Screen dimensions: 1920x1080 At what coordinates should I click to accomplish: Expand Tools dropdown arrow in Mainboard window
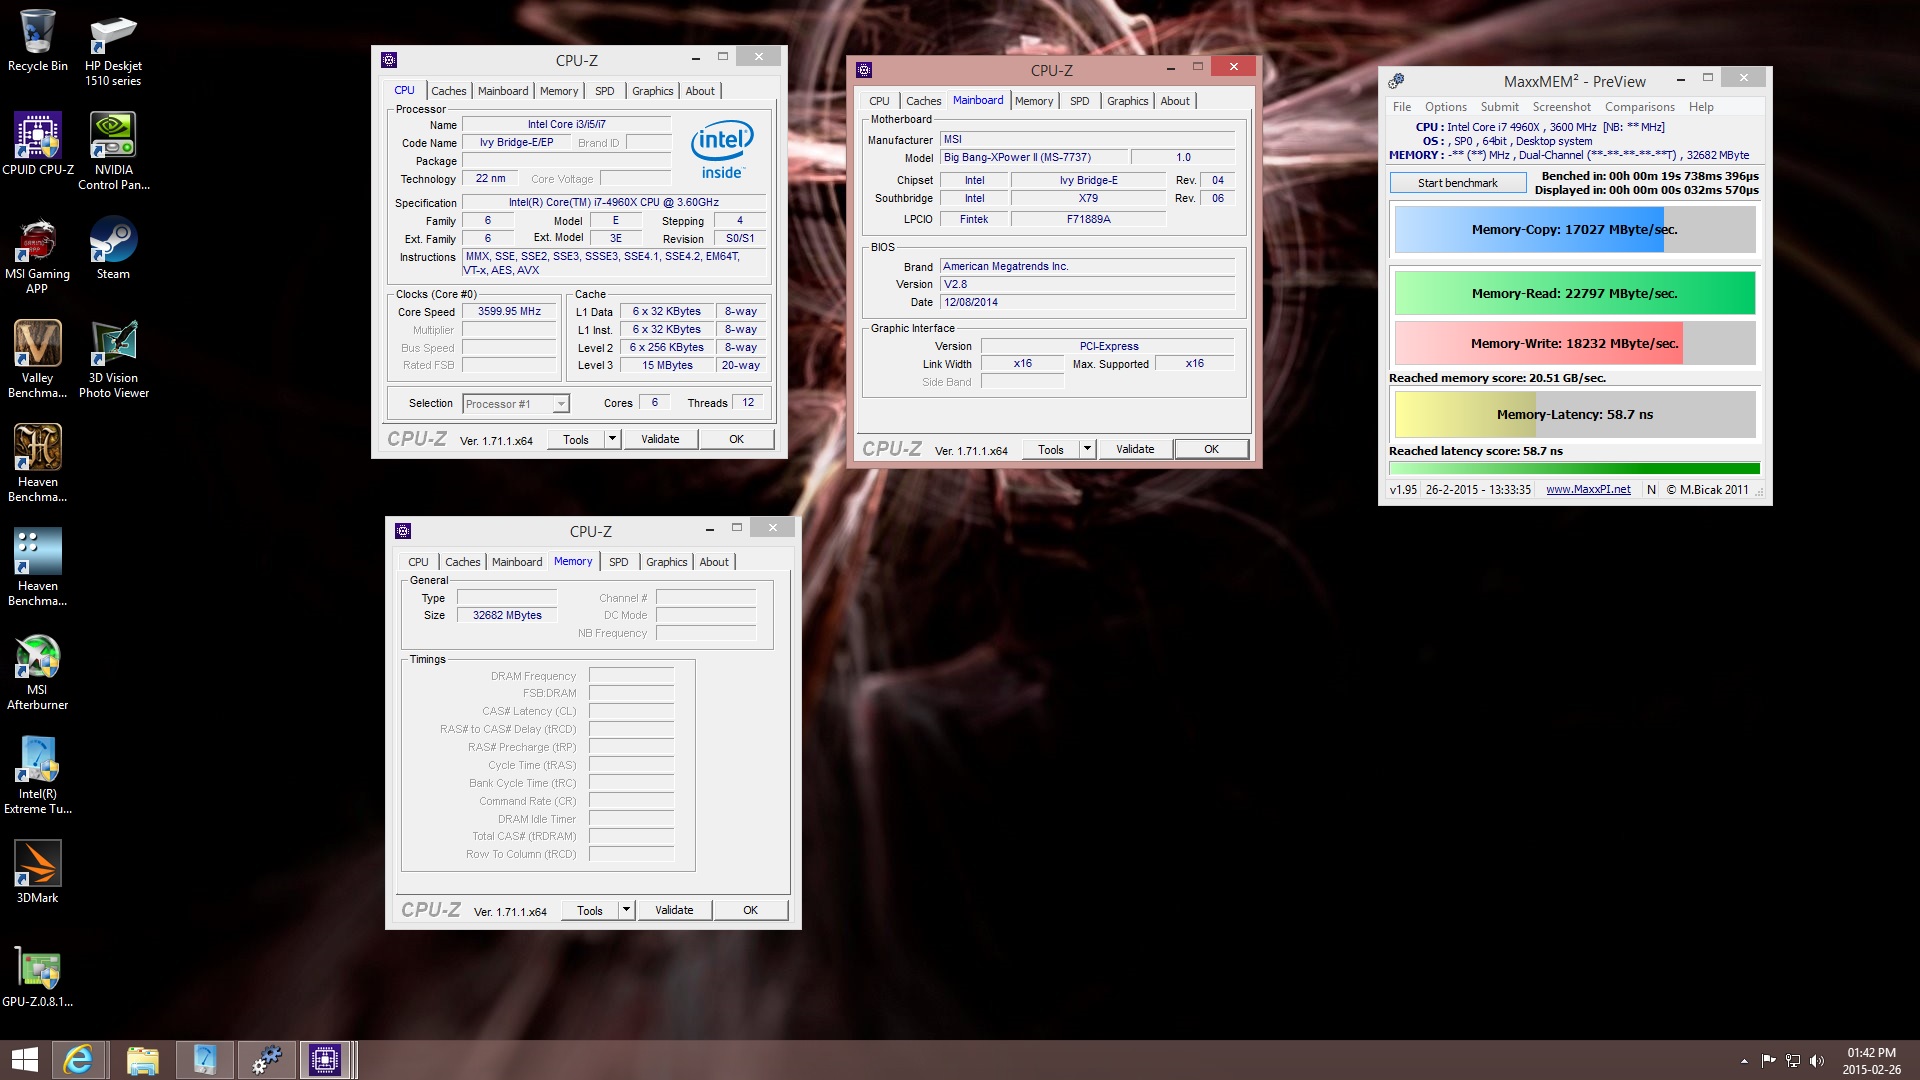(1087, 449)
